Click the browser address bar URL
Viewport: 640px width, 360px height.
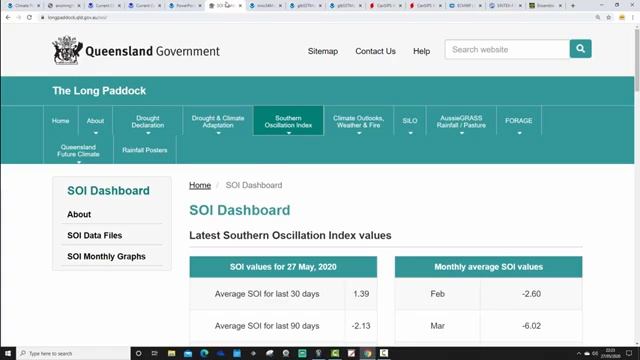78,18
